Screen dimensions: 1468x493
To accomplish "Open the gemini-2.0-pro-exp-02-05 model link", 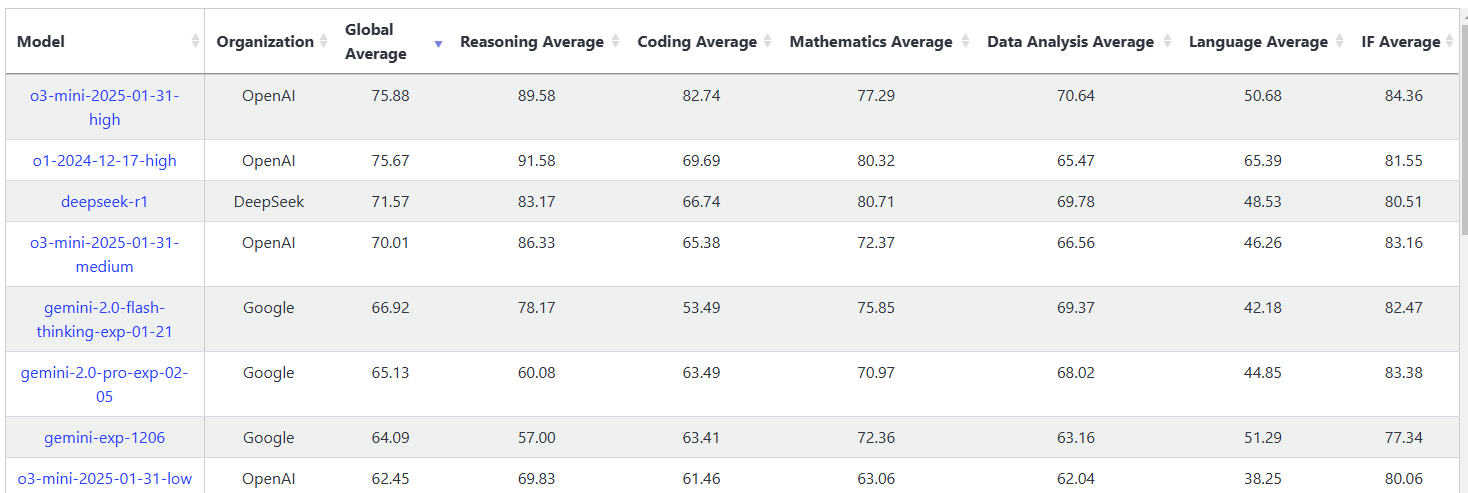I will (104, 384).
